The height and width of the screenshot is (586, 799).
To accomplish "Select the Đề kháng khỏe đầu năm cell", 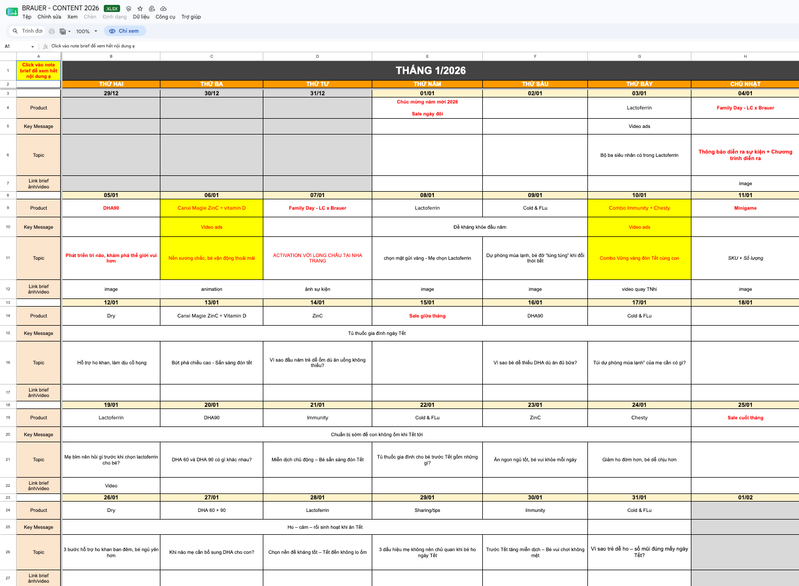I will pyautogui.click(x=480, y=227).
